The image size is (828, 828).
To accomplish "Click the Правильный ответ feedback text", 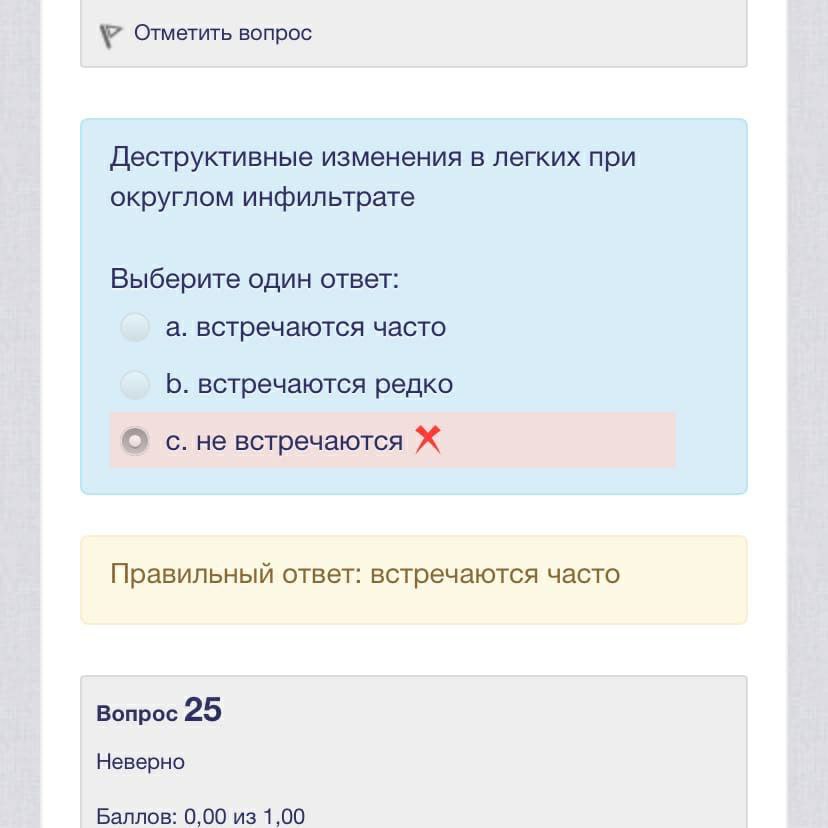I will 365,574.
